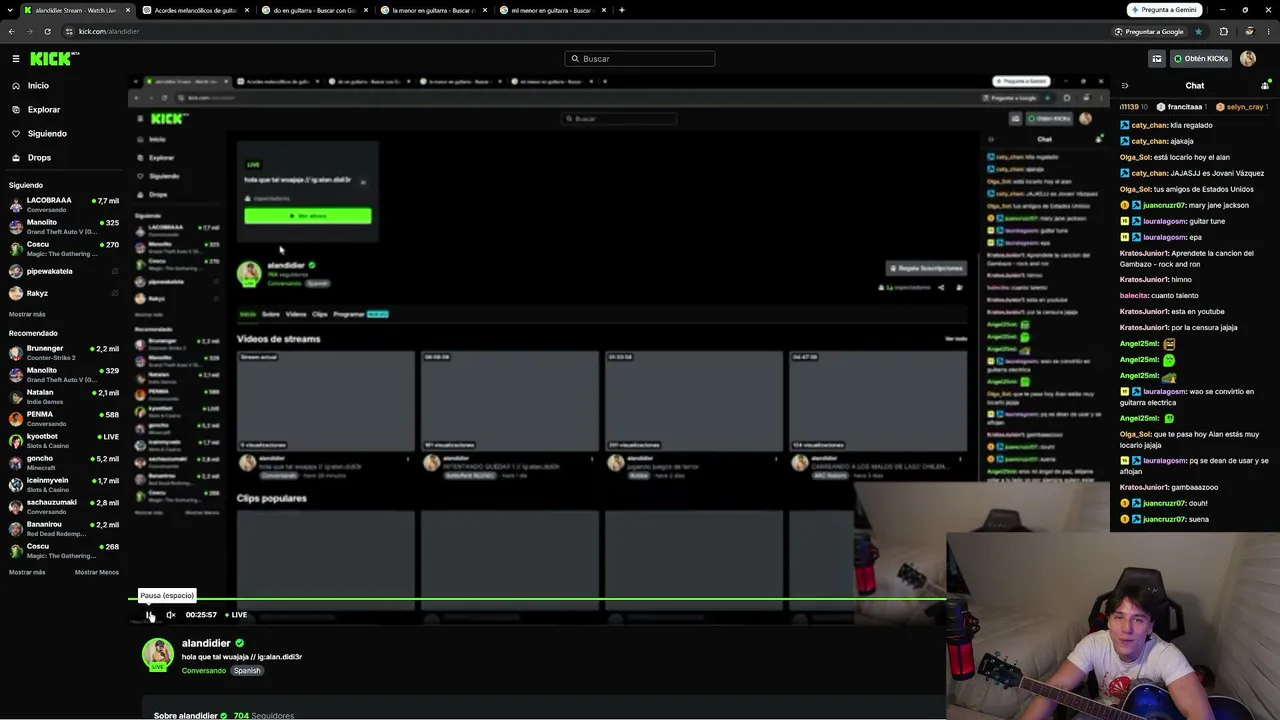This screenshot has width=1280, height=720.
Task: Toggle the stream mute speaker
Action: click(x=171, y=615)
